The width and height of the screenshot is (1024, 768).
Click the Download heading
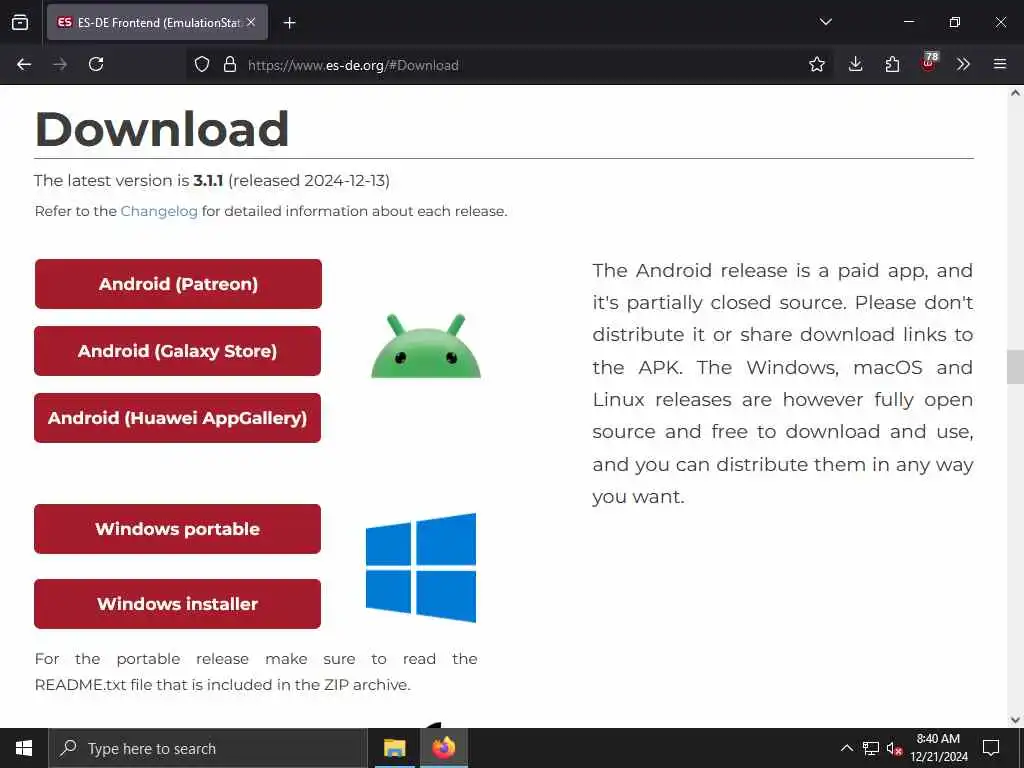click(162, 129)
